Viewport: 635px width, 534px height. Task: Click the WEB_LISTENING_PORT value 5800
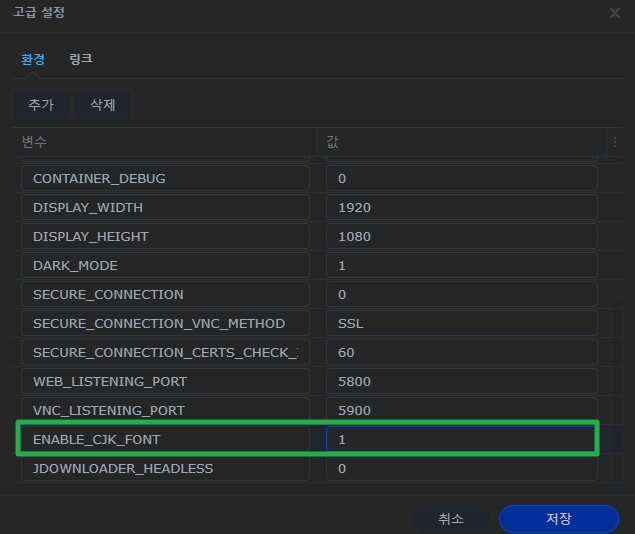pyautogui.click(x=461, y=381)
